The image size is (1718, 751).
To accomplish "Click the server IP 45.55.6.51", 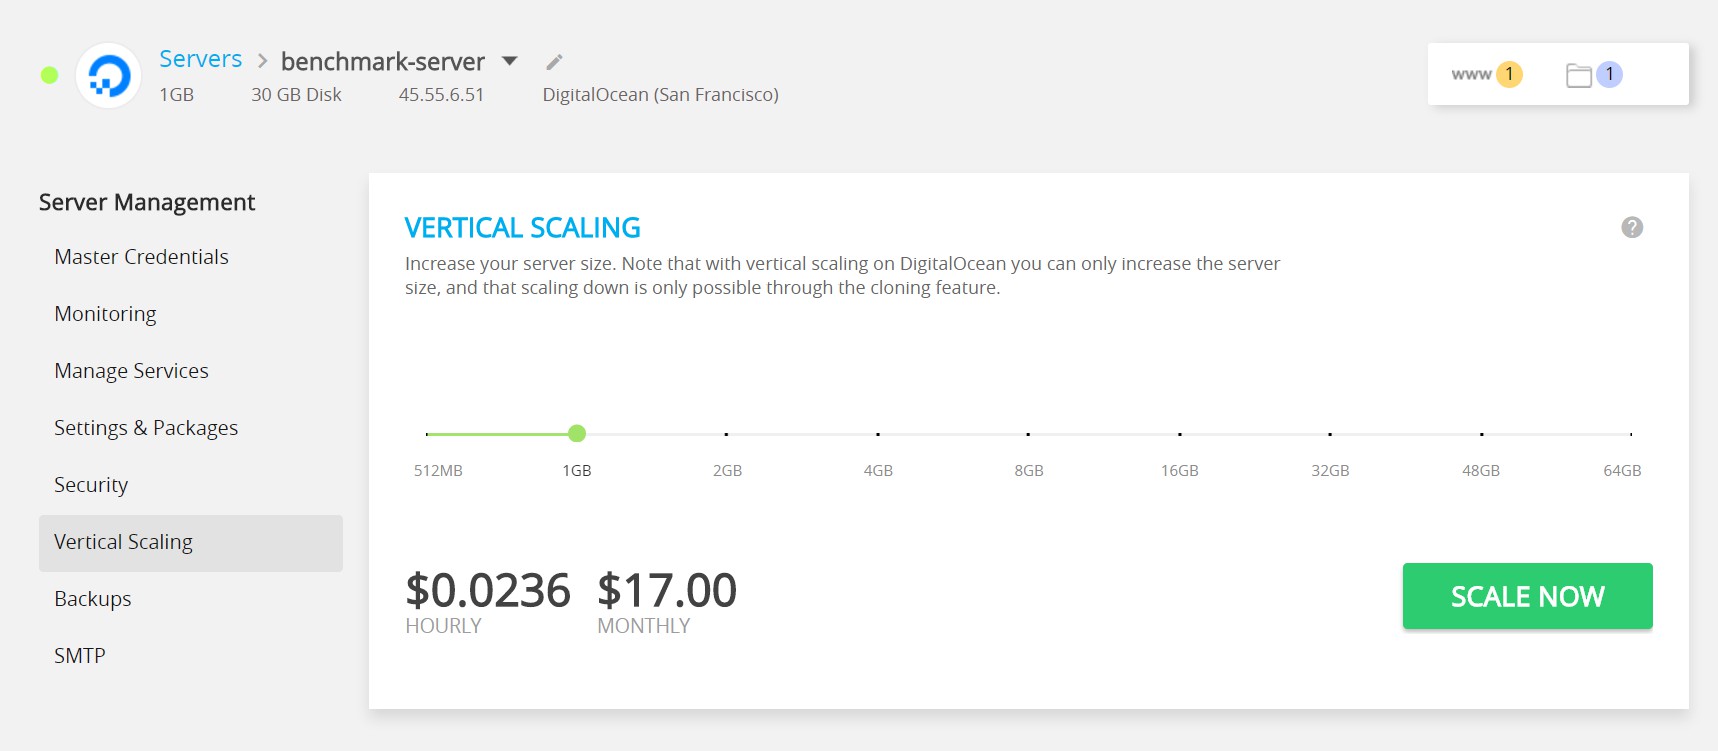I will (x=441, y=95).
